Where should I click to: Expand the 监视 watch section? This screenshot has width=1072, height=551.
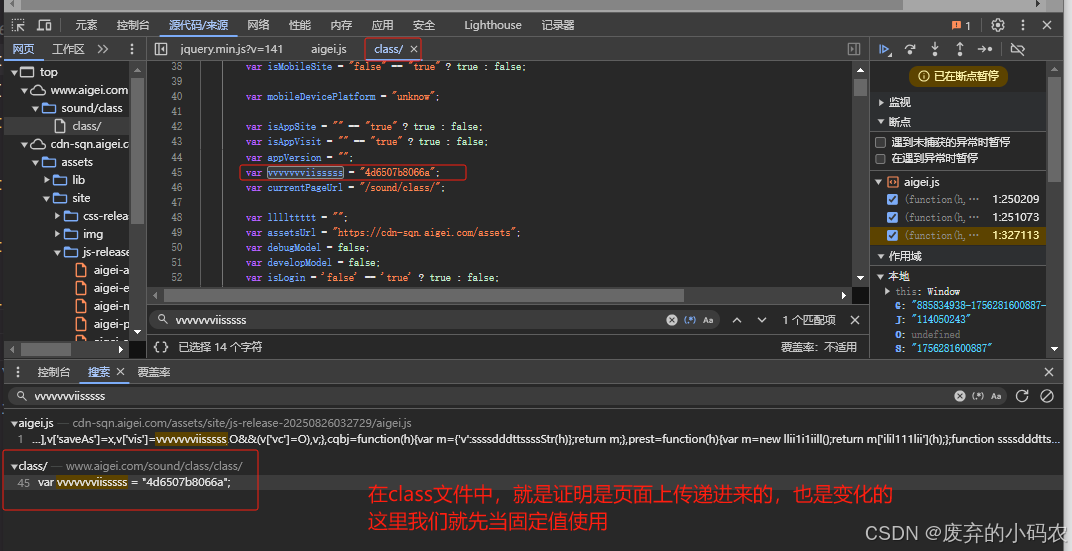pos(881,103)
